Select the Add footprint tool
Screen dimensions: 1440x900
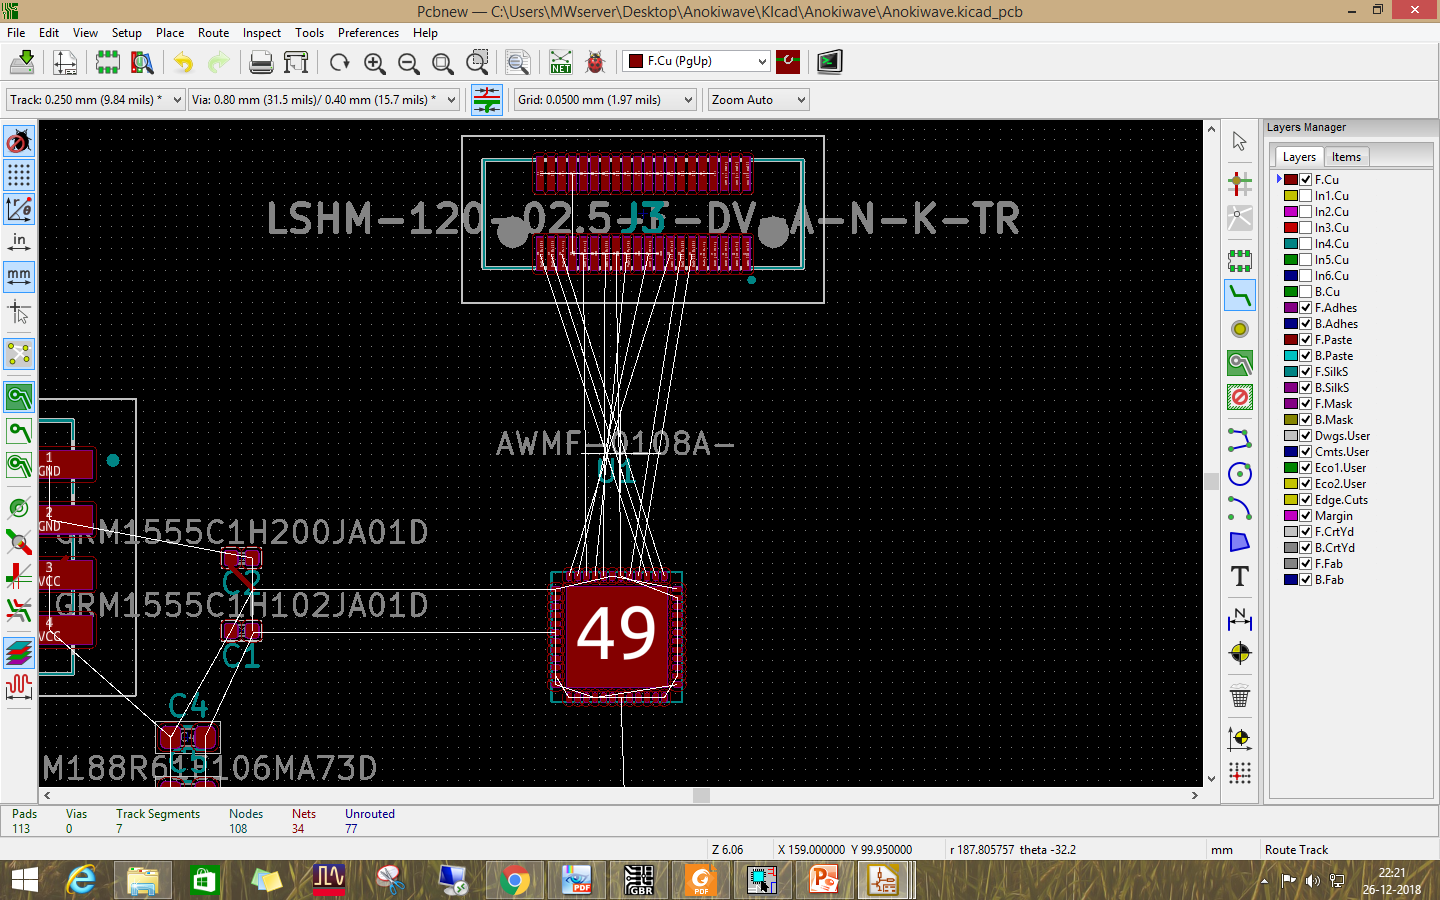click(1240, 261)
